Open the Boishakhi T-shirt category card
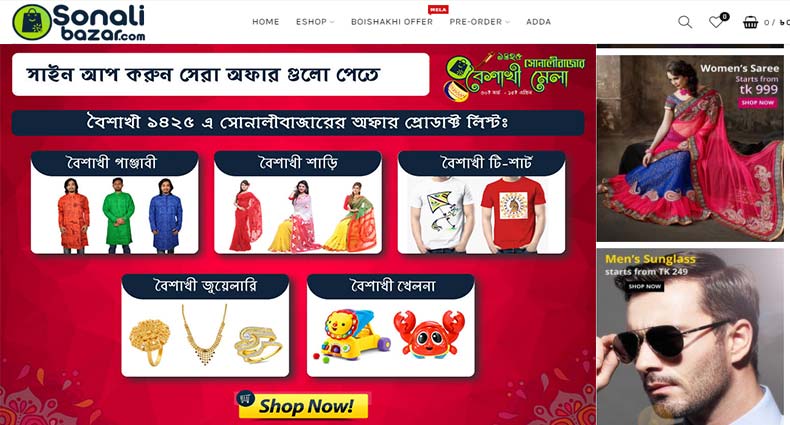 pyautogui.click(x=481, y=202)
